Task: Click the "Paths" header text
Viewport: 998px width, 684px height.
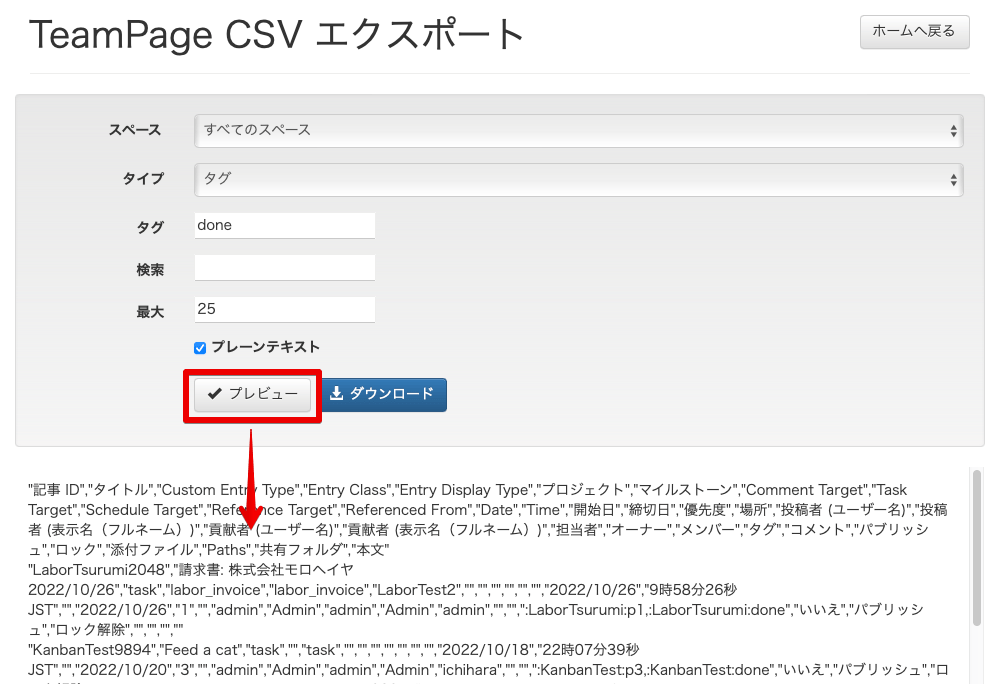Action: click(x=228, y=550)
